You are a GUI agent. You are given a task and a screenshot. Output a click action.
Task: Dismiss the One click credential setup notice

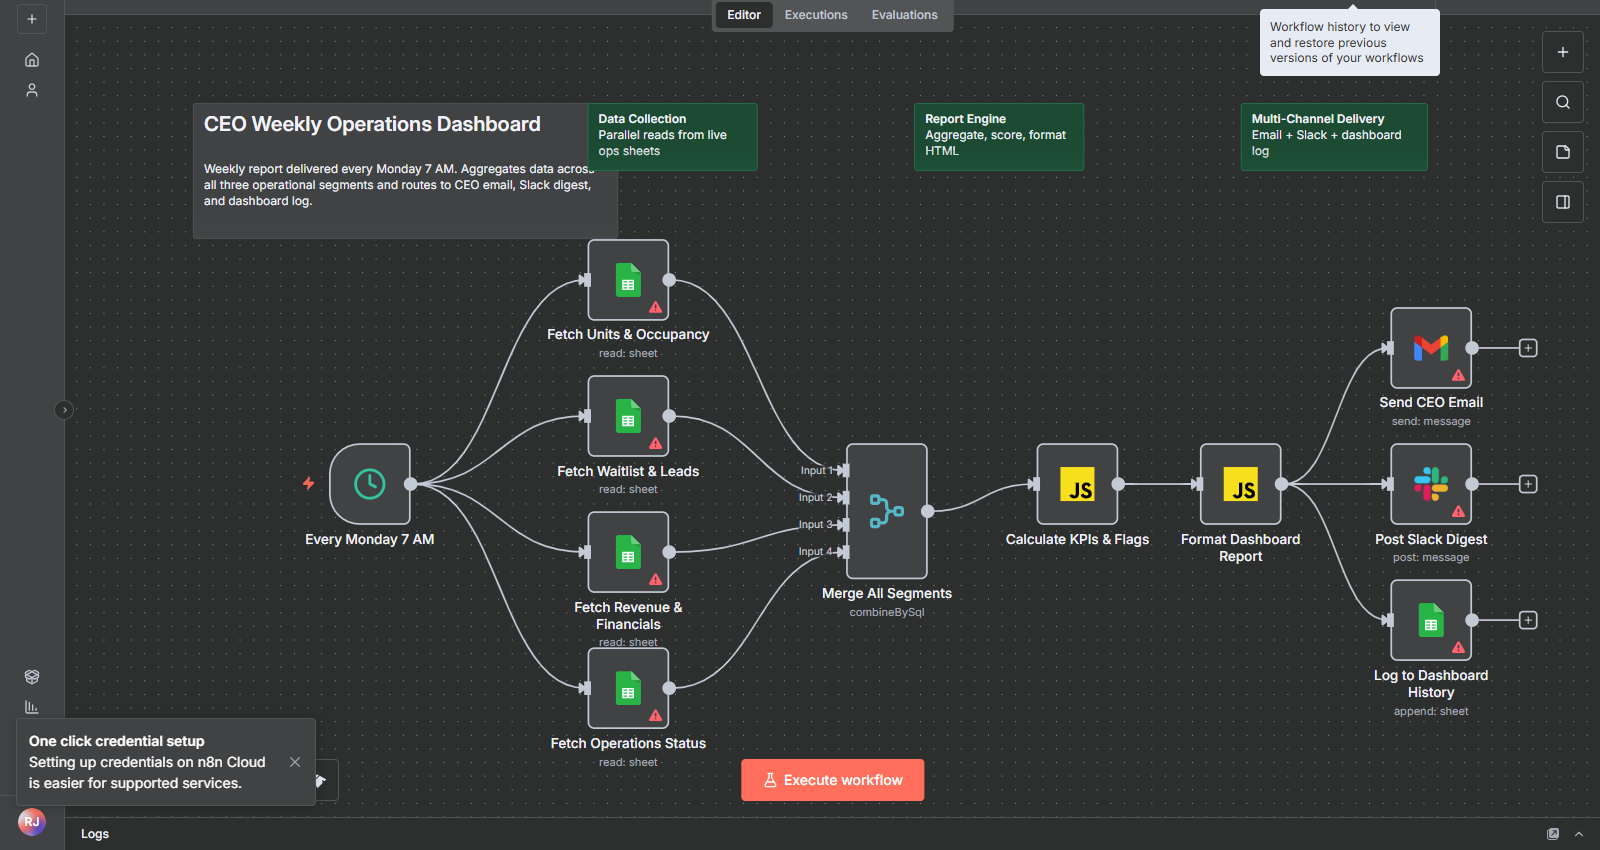pos(295,762)
